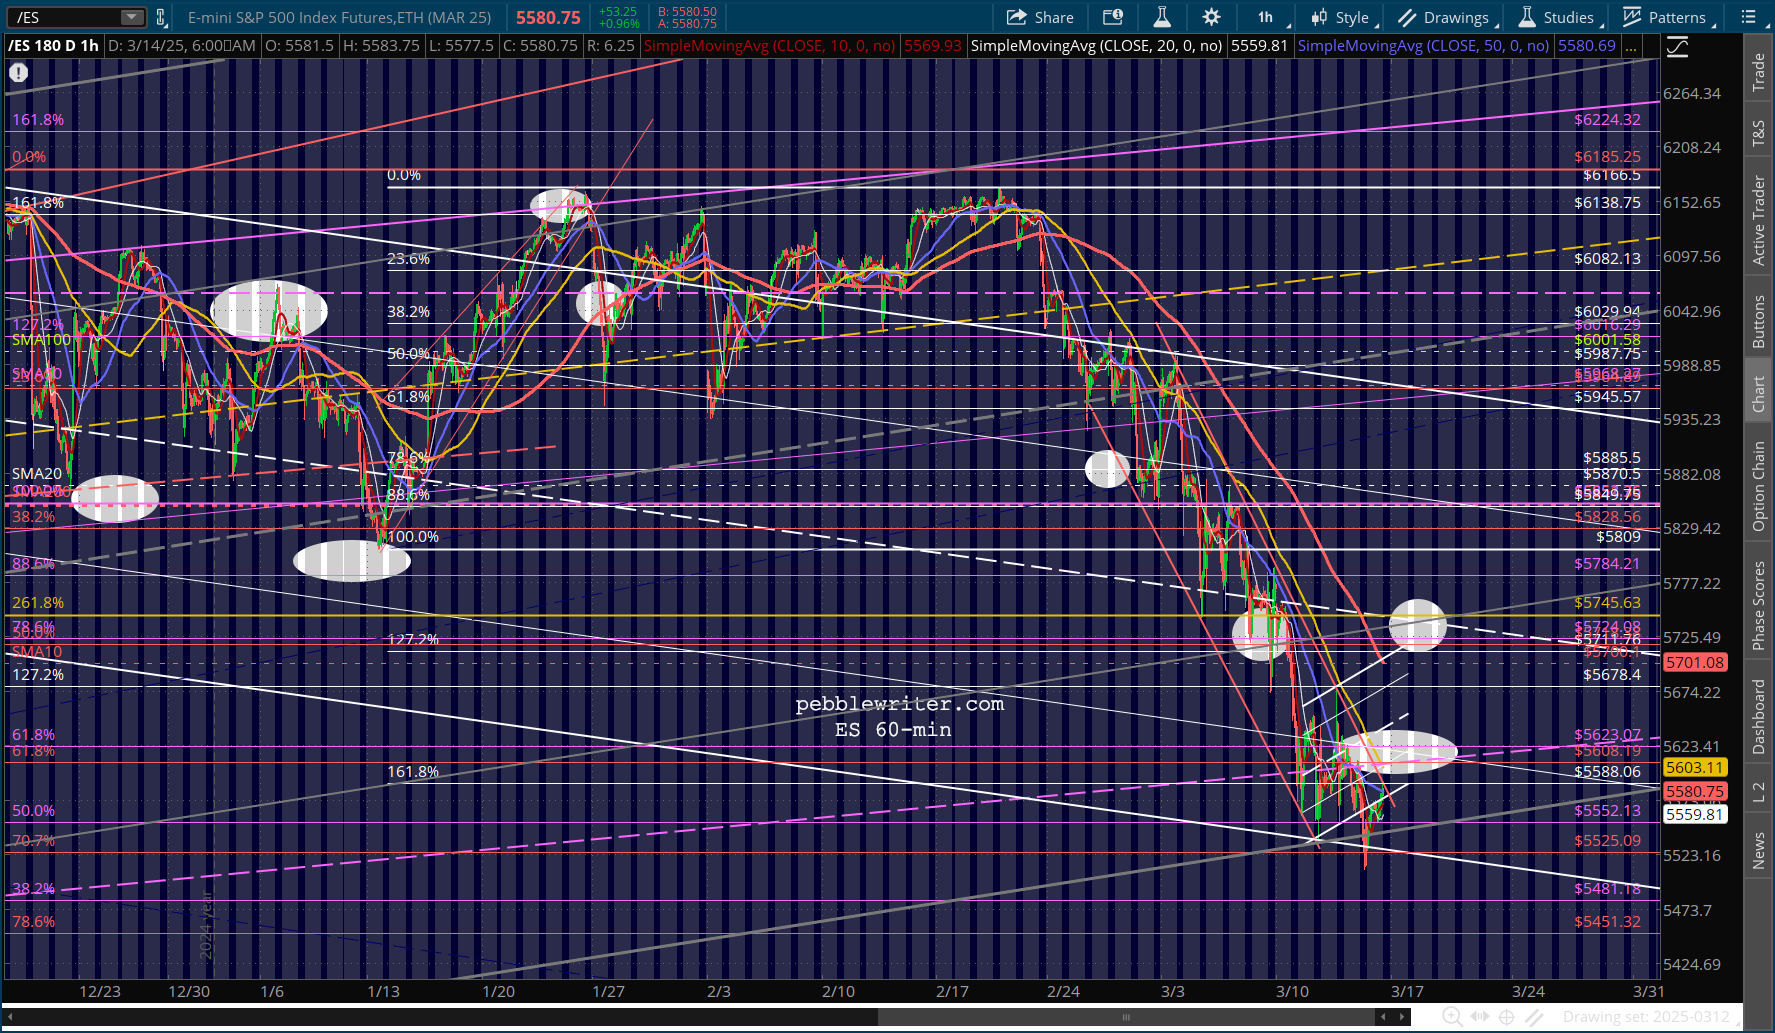Open the symbol dropdown arrow next to /ES
1775x1033 pixels.
point(132,17)
